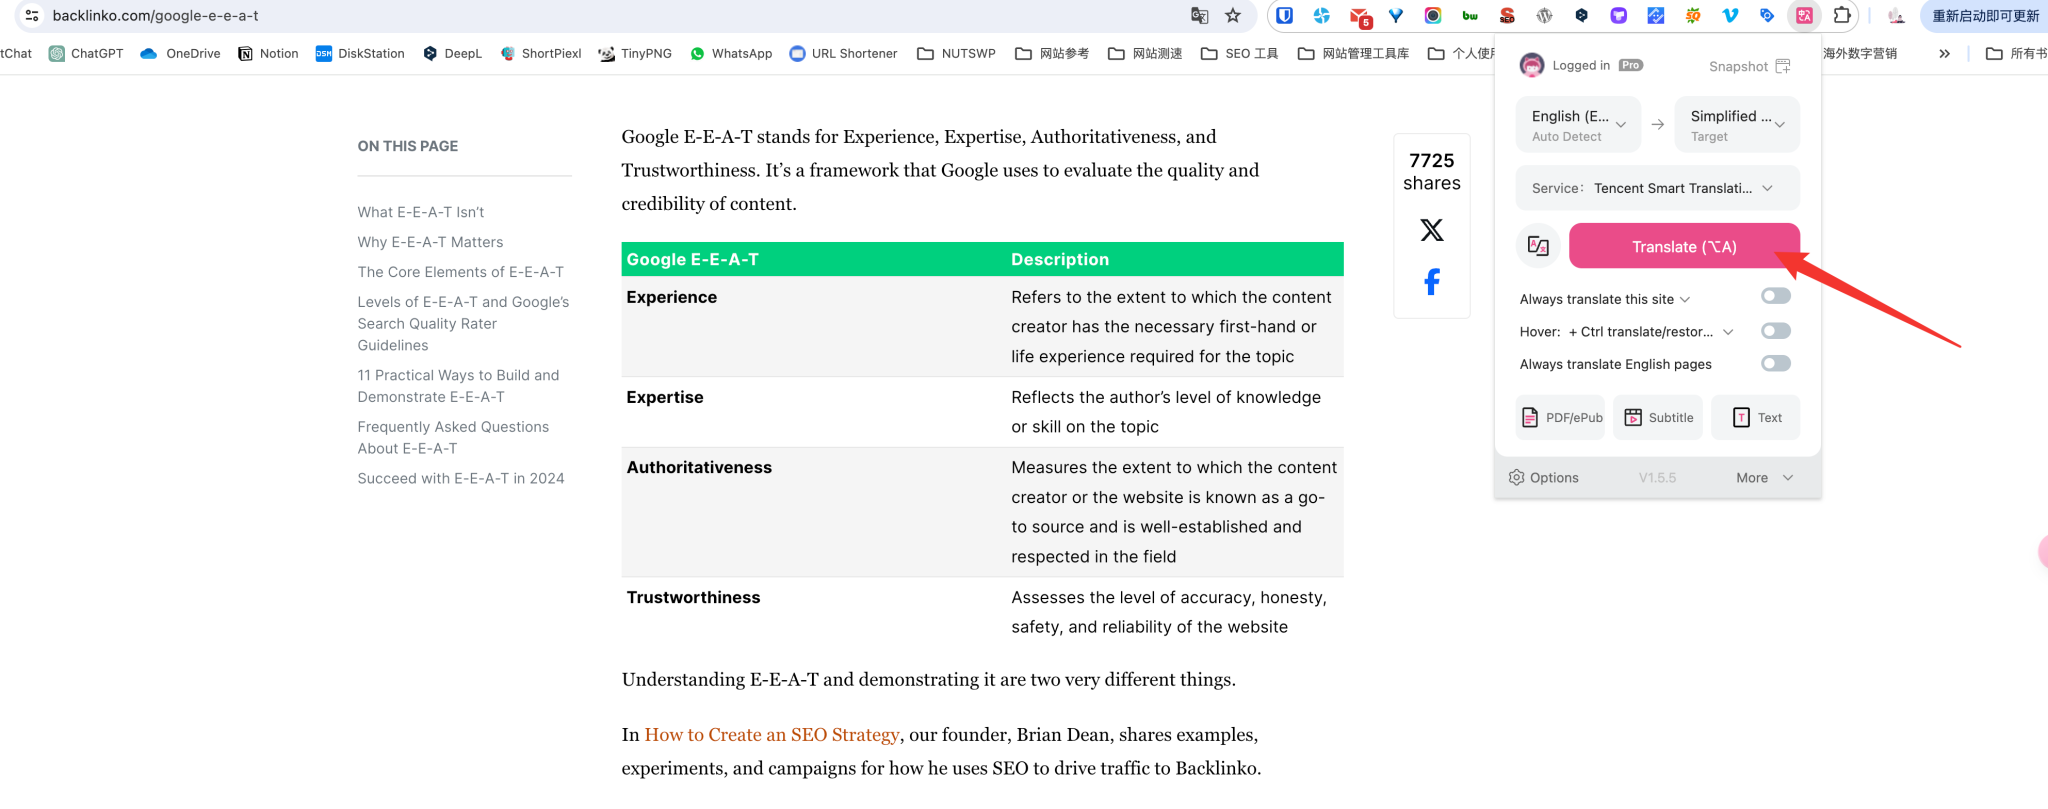Jump to '11 Practical Ways to Build' section
This screenshot has height=809, width=2048.
coord(459,386)
